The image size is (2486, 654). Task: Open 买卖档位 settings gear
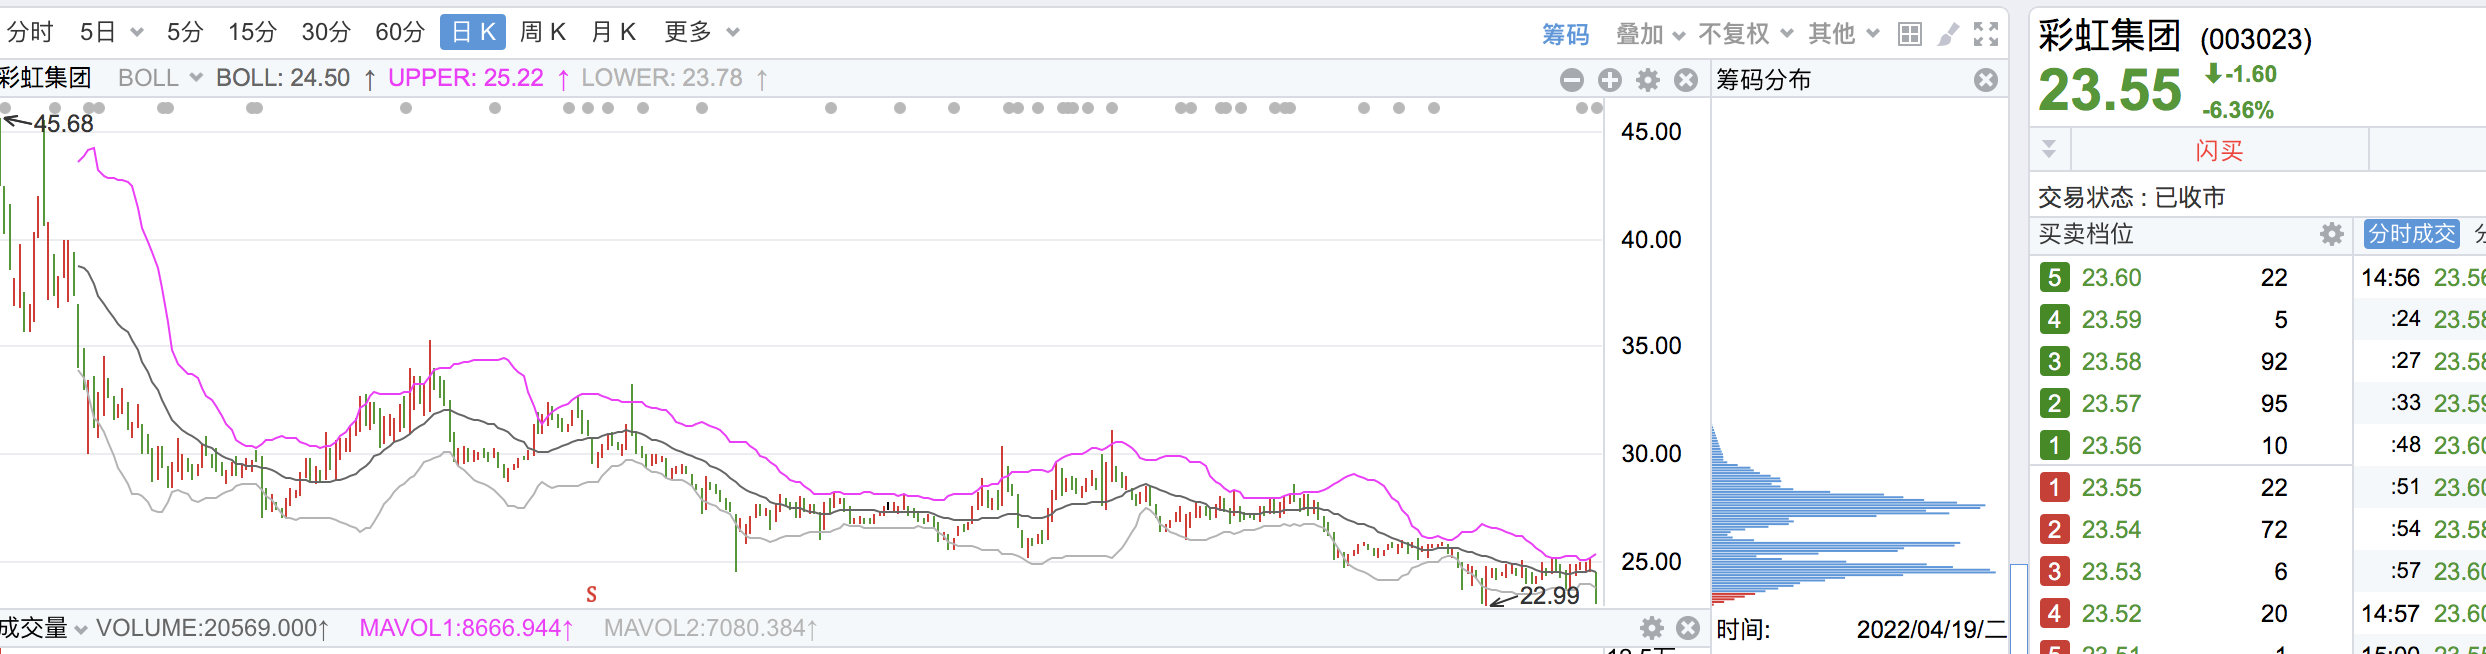tap(2332, 234)
